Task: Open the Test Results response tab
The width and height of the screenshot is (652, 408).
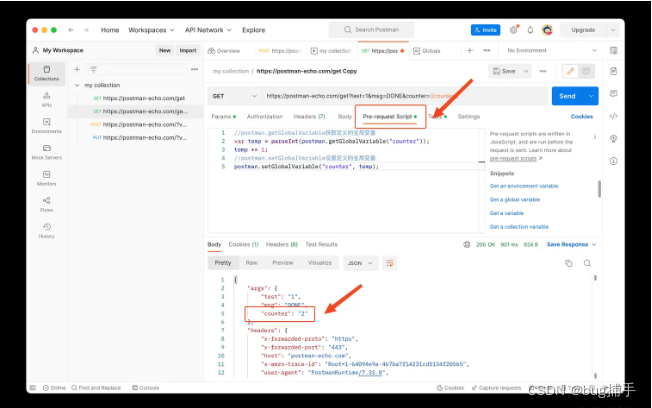Action: 321,245
